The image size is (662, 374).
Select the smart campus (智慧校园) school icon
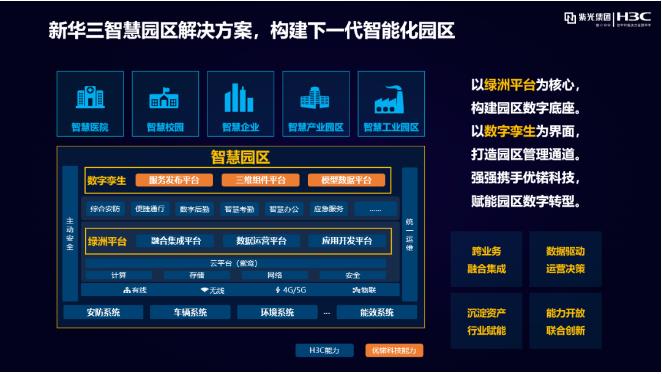(164, 98)
